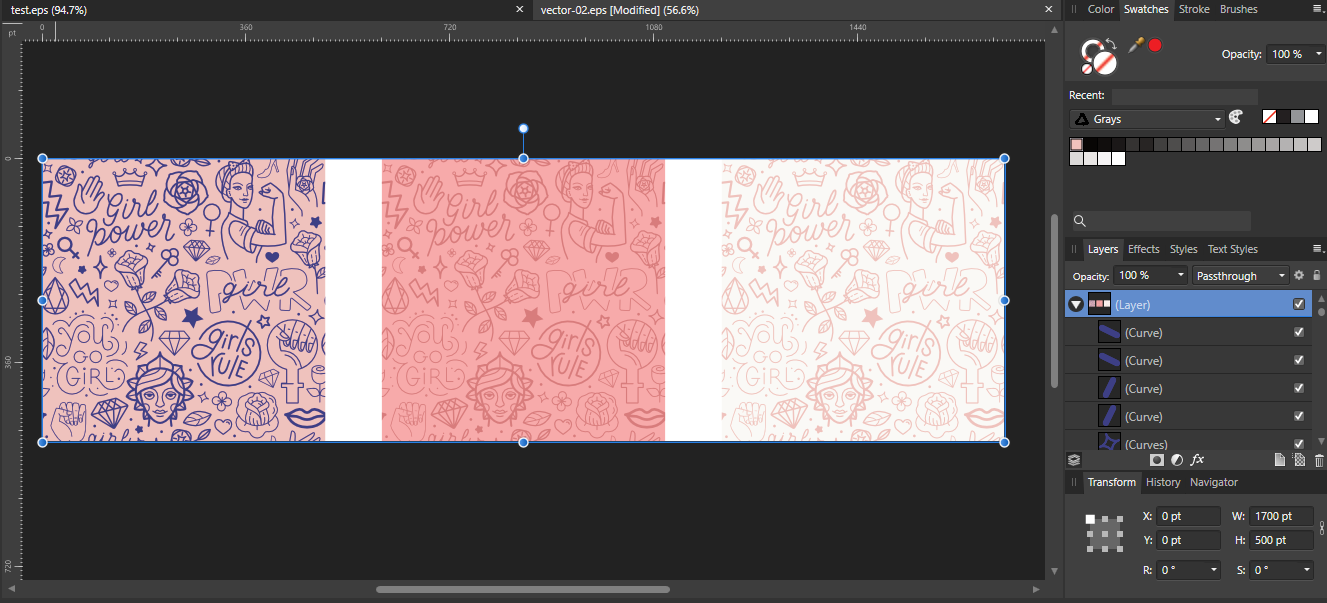Uncheck the (Curves) layer visibility checkbox
The height and width of the screenshot is (603, 1327).
point(1299,443)
